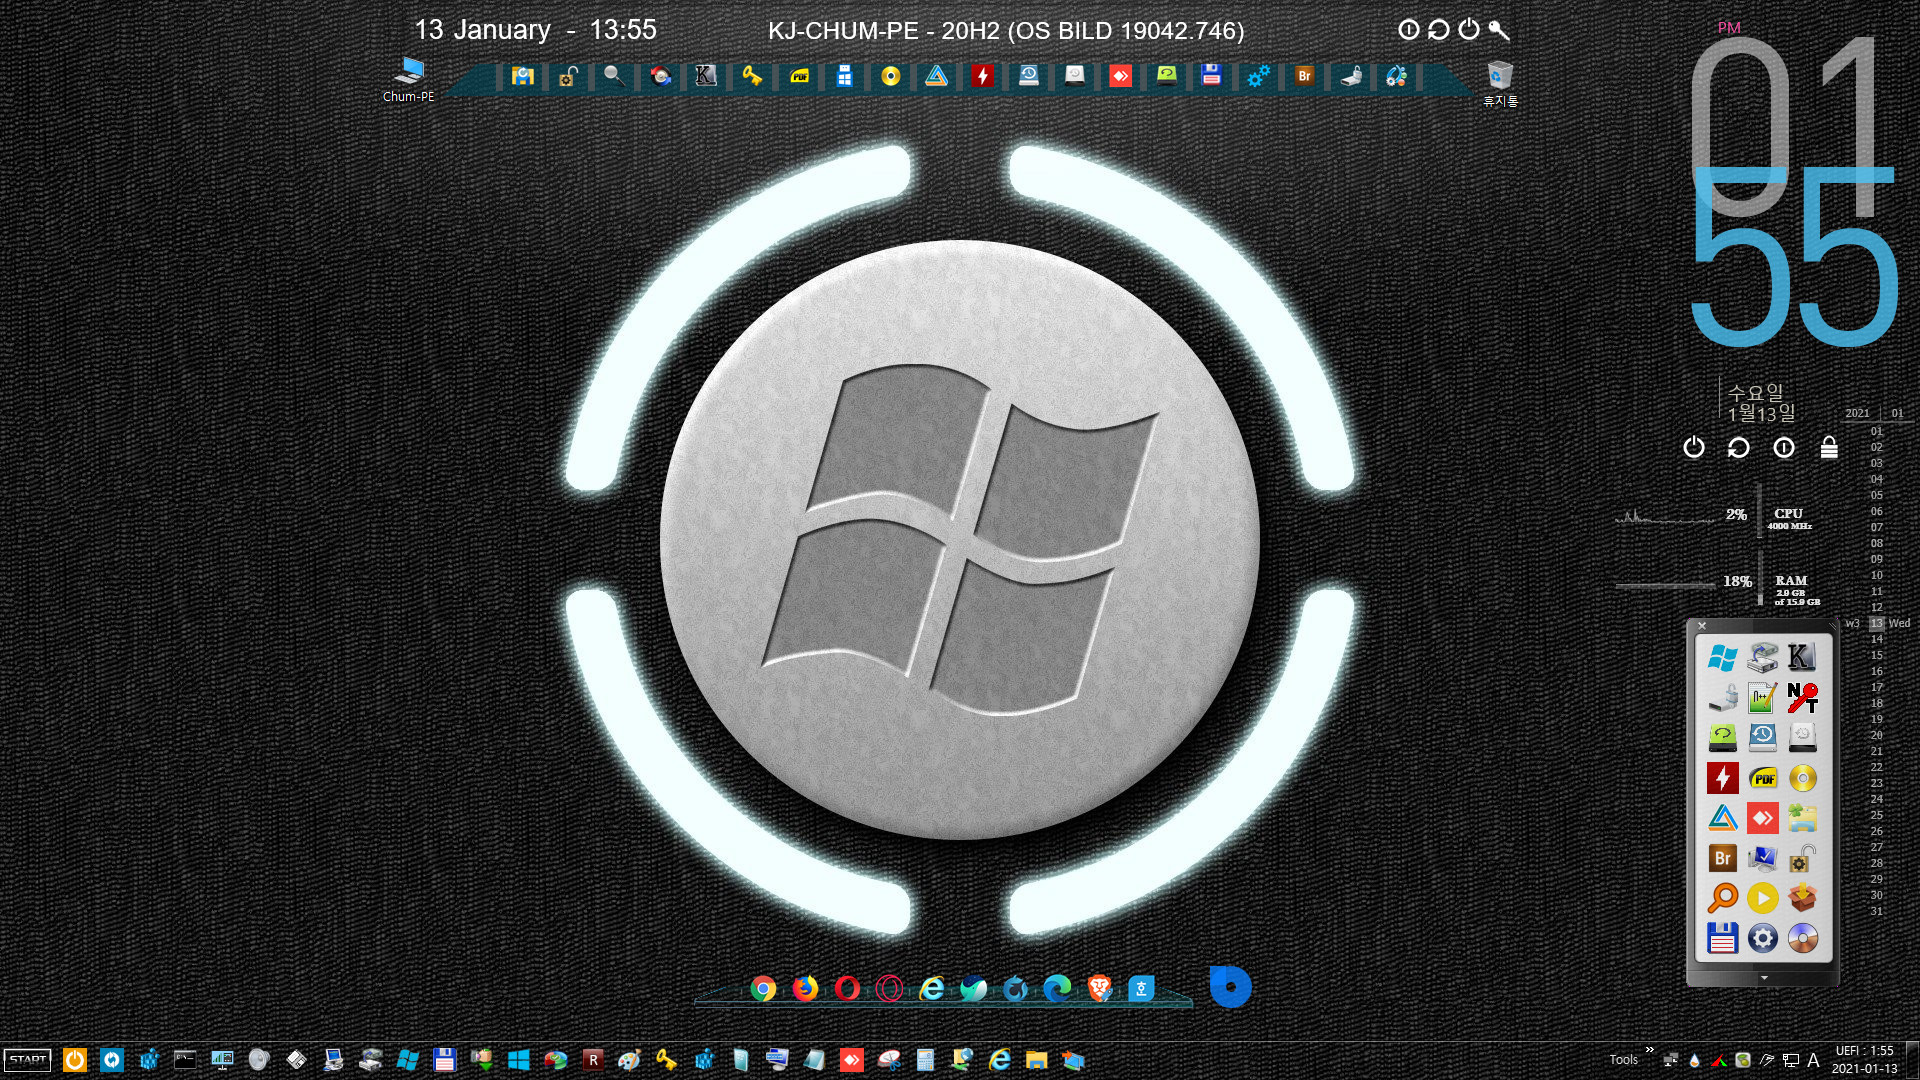Click orange power icon on taskbar

pos(75,1060)
